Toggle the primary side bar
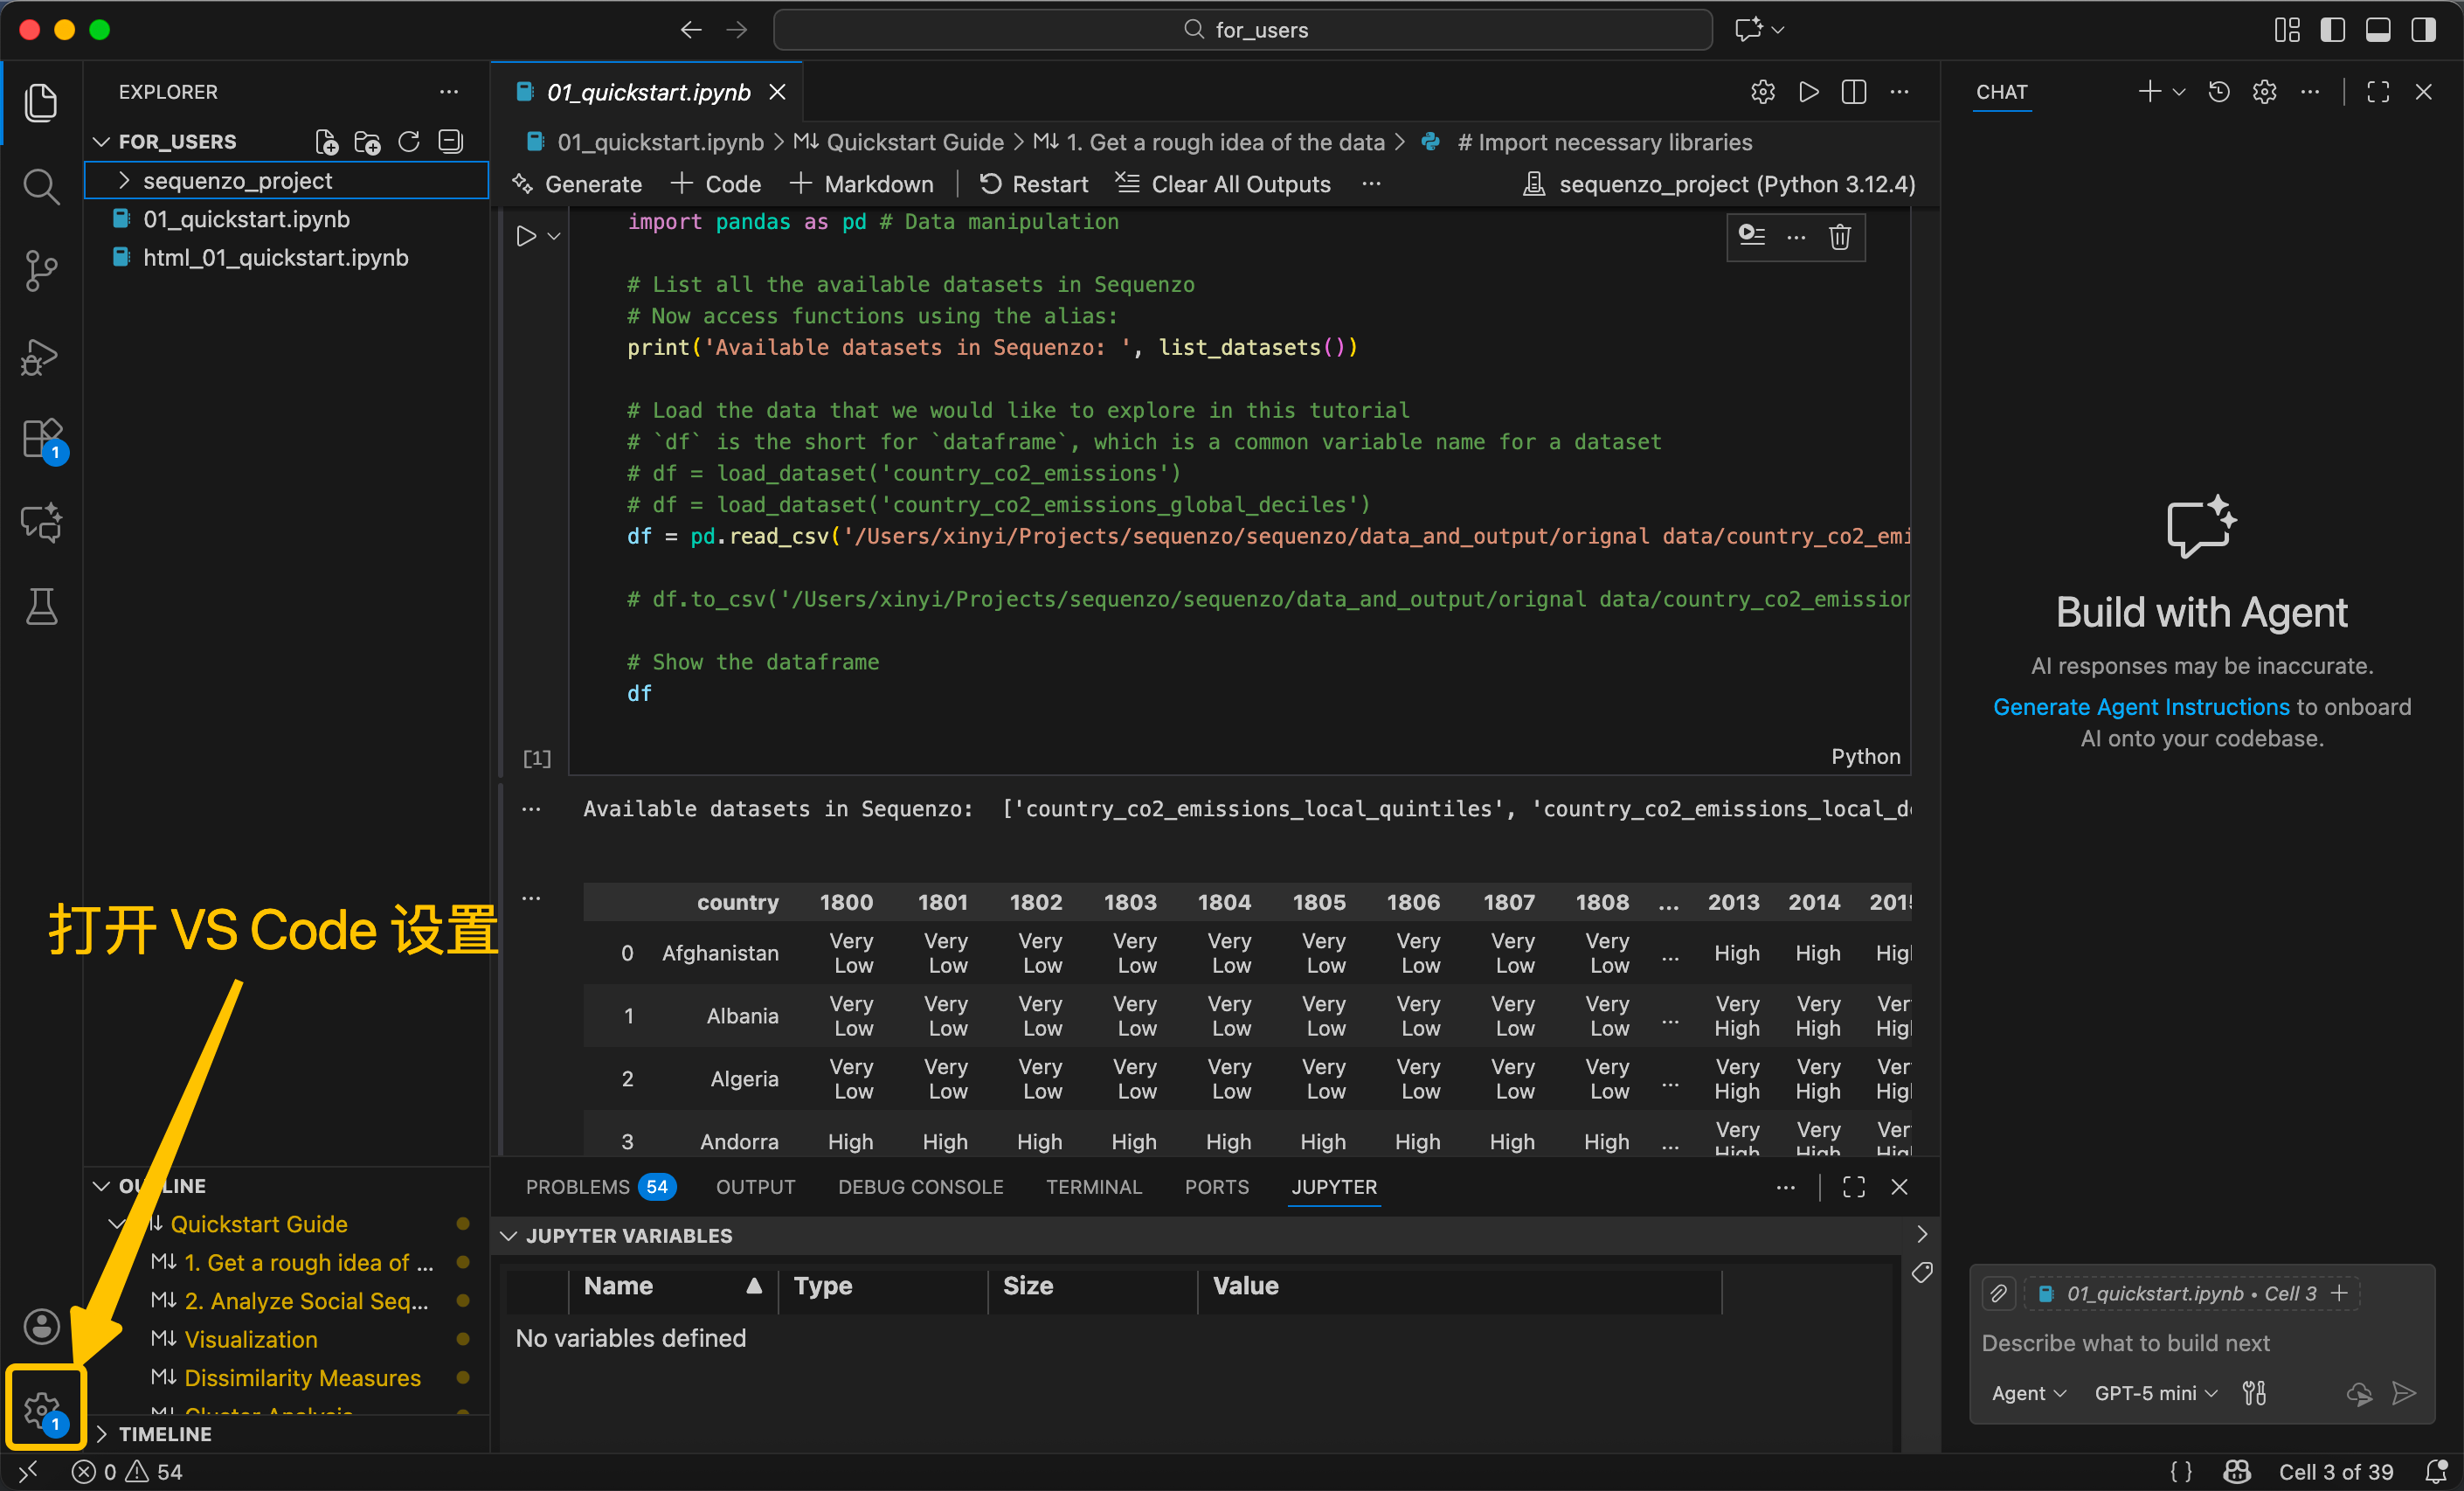2464x1491 pixels. coord(2332,30)
